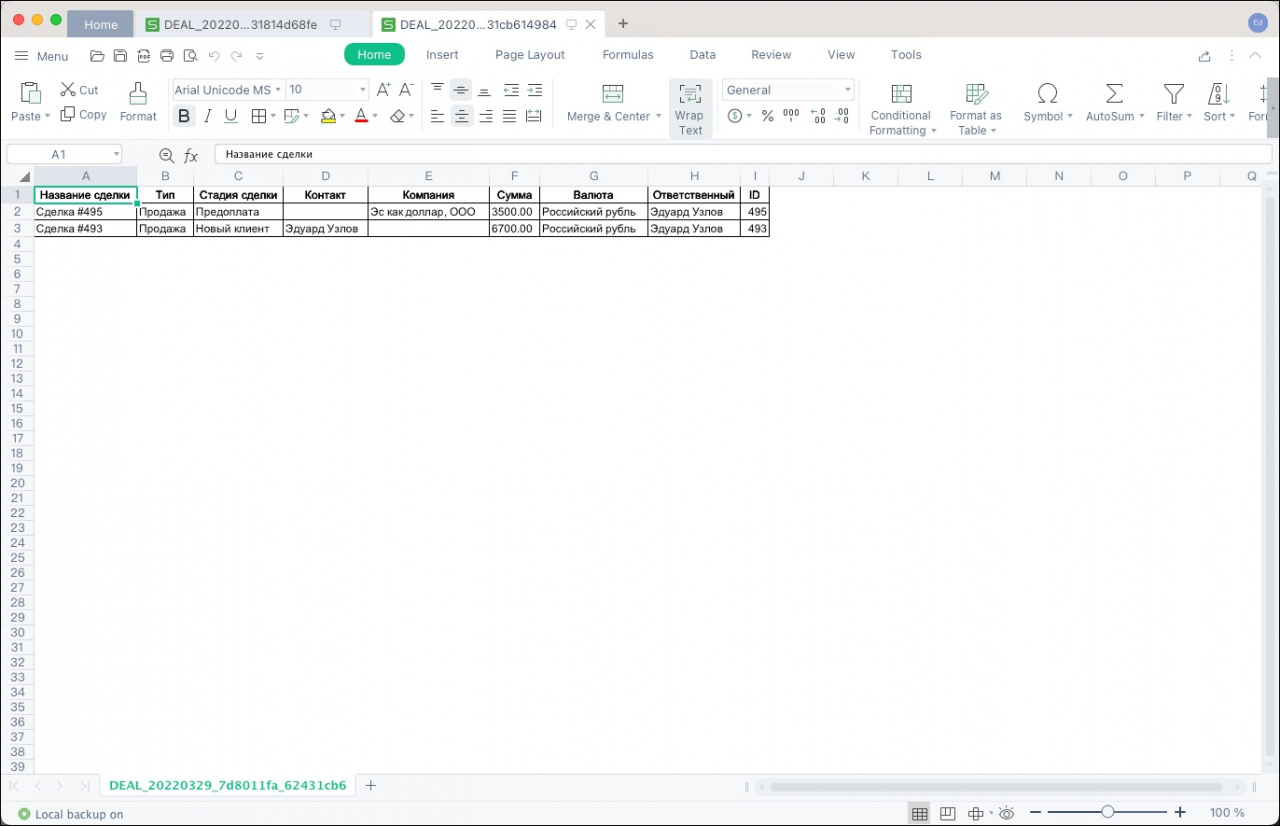Open the Page Layout ribbon tab
The height and width of the screenshot is (826, 1280).
tap(530, 55)
